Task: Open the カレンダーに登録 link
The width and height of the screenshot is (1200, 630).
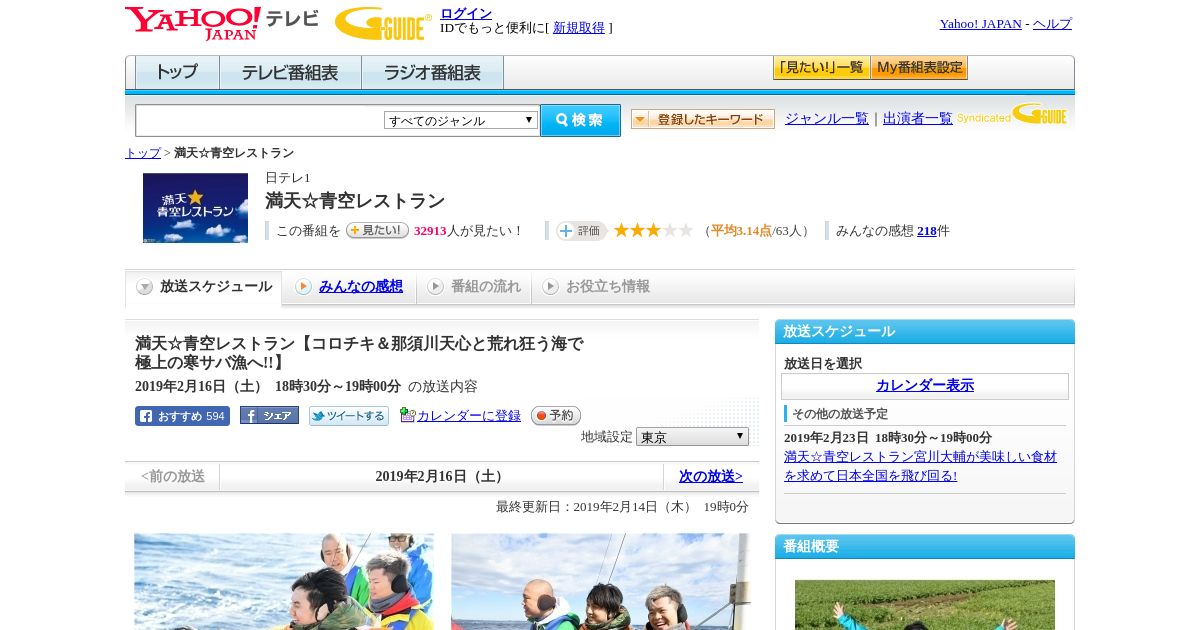Action: [469, 416]
